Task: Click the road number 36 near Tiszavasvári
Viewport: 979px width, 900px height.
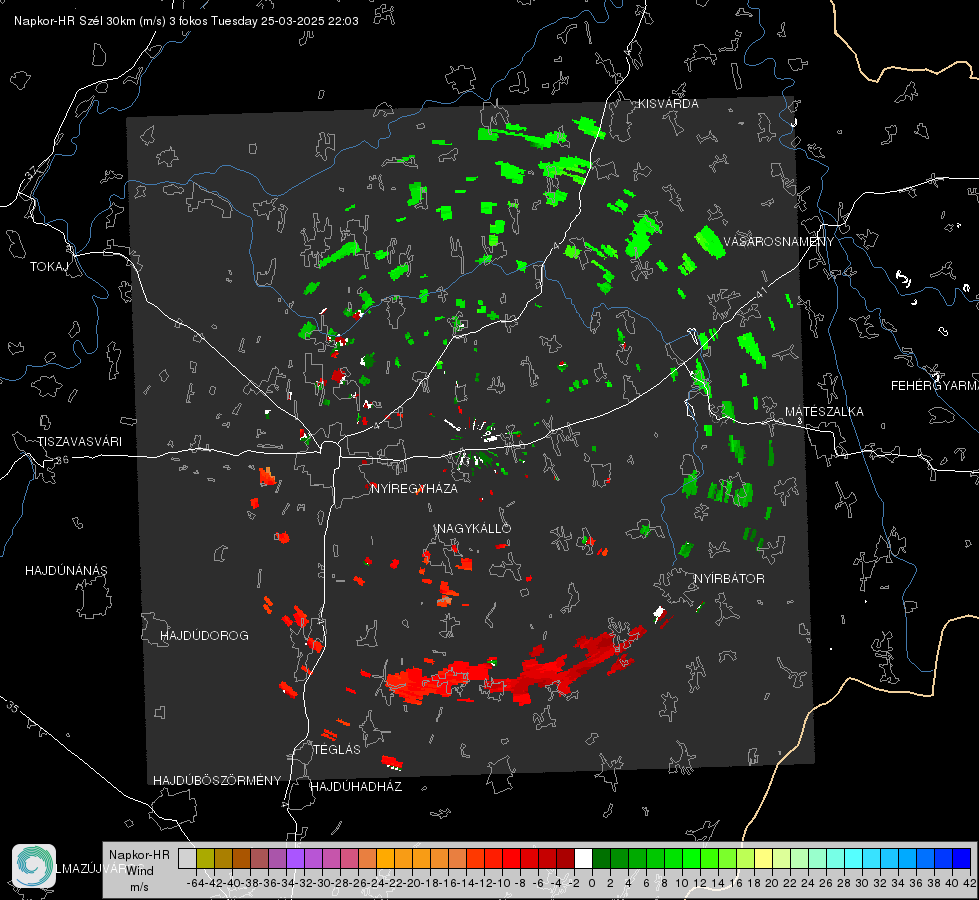Action: click(62, 460)
